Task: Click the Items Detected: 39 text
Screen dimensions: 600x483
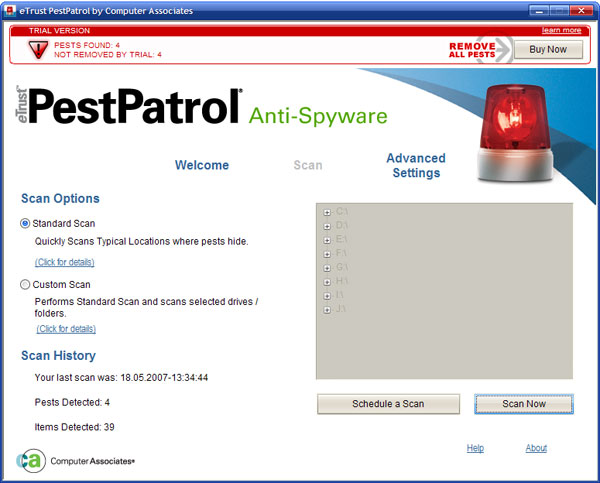Action: [74, 427]
